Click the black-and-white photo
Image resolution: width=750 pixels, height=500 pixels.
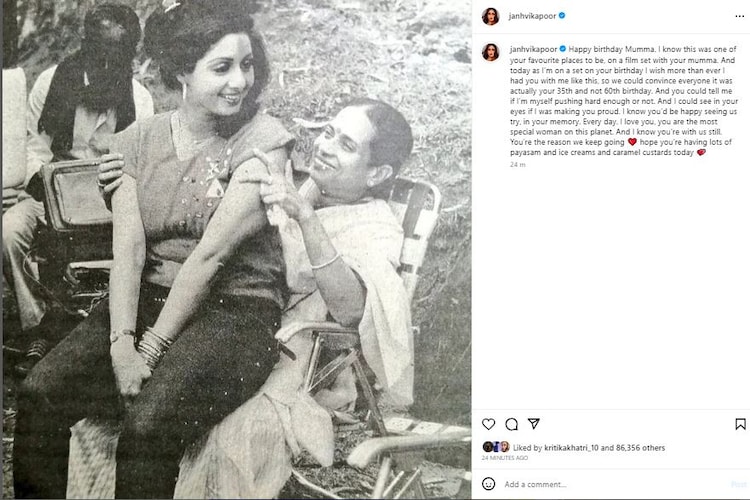click(237, 249)
